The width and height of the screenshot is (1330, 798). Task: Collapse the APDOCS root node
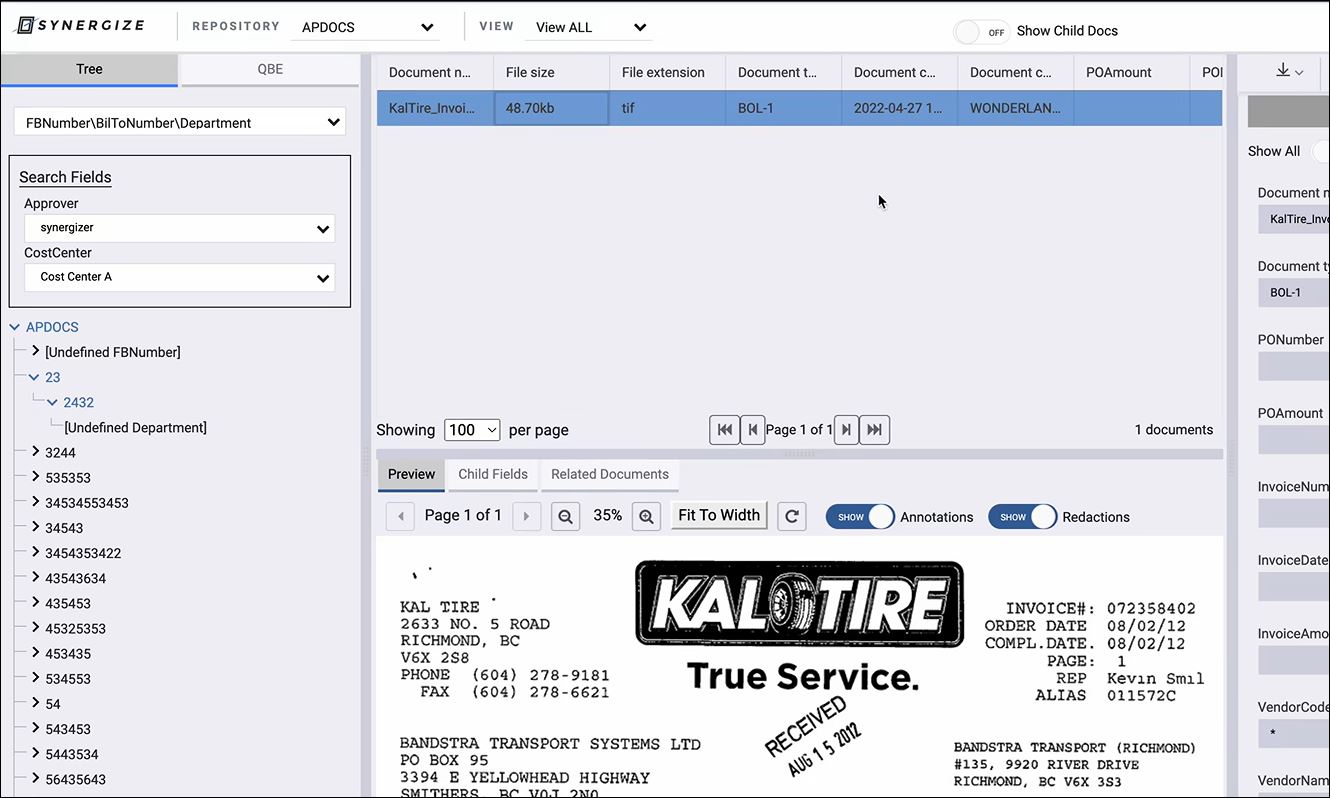[x=15, y=327]
